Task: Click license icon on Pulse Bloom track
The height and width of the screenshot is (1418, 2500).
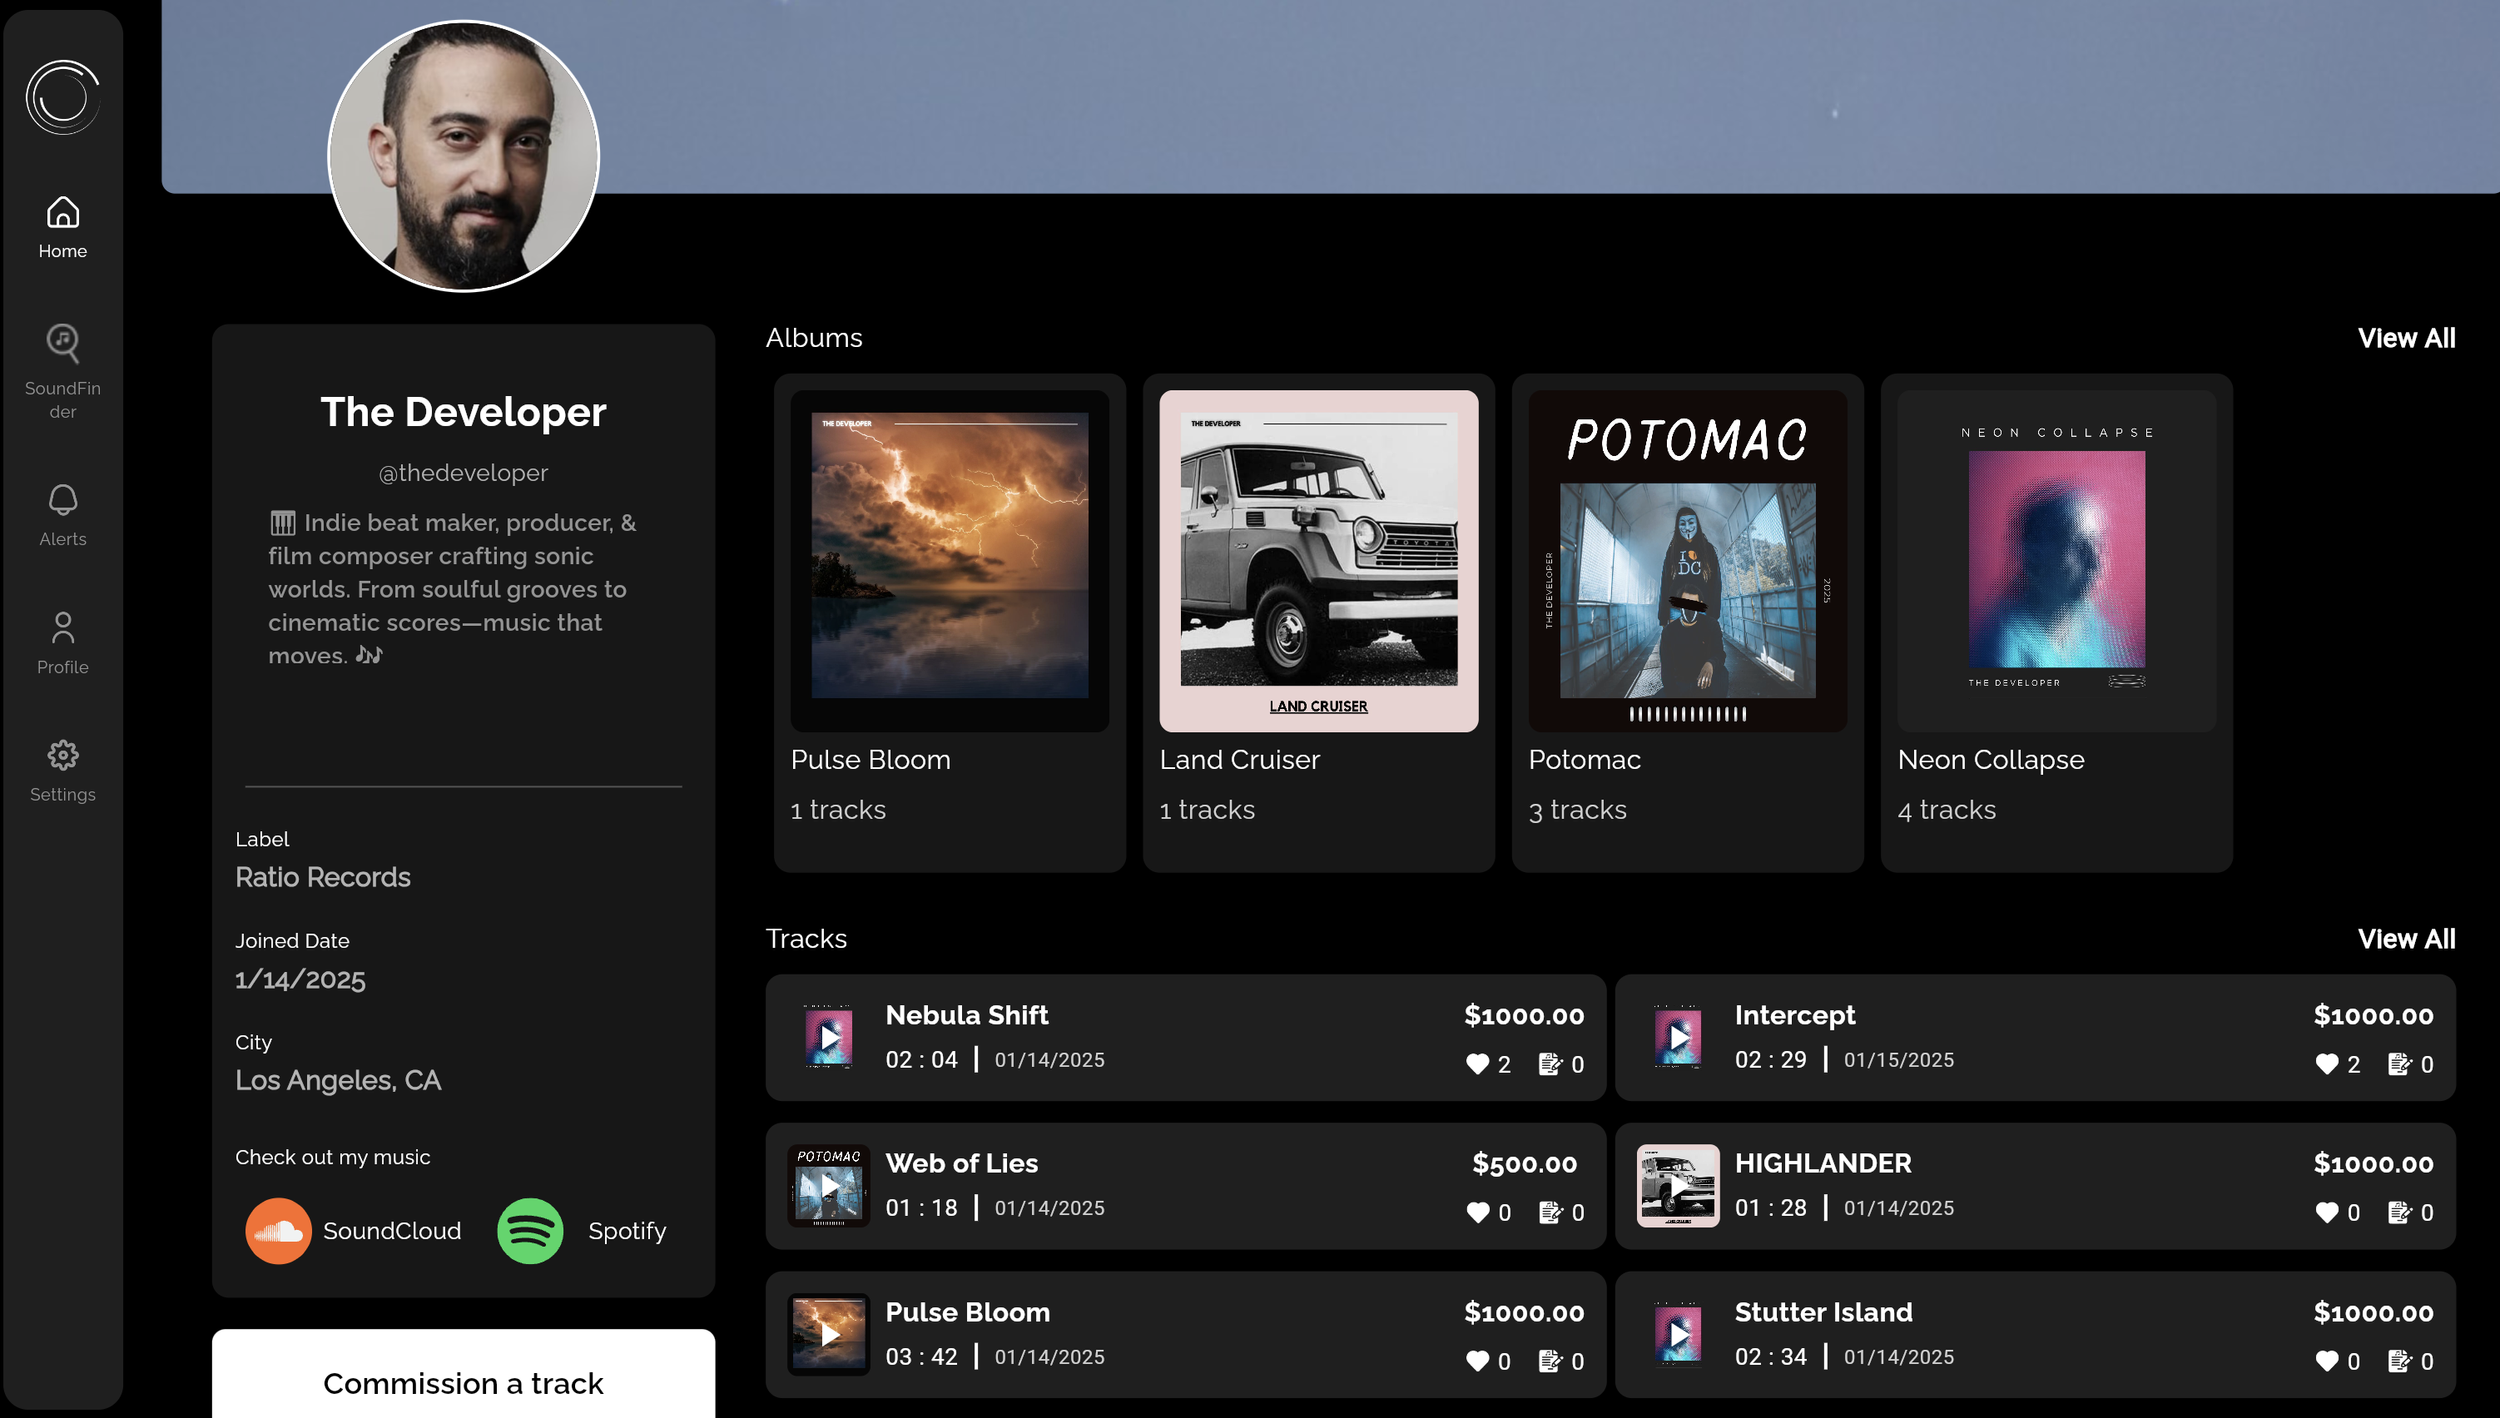Action: 1549,1361
